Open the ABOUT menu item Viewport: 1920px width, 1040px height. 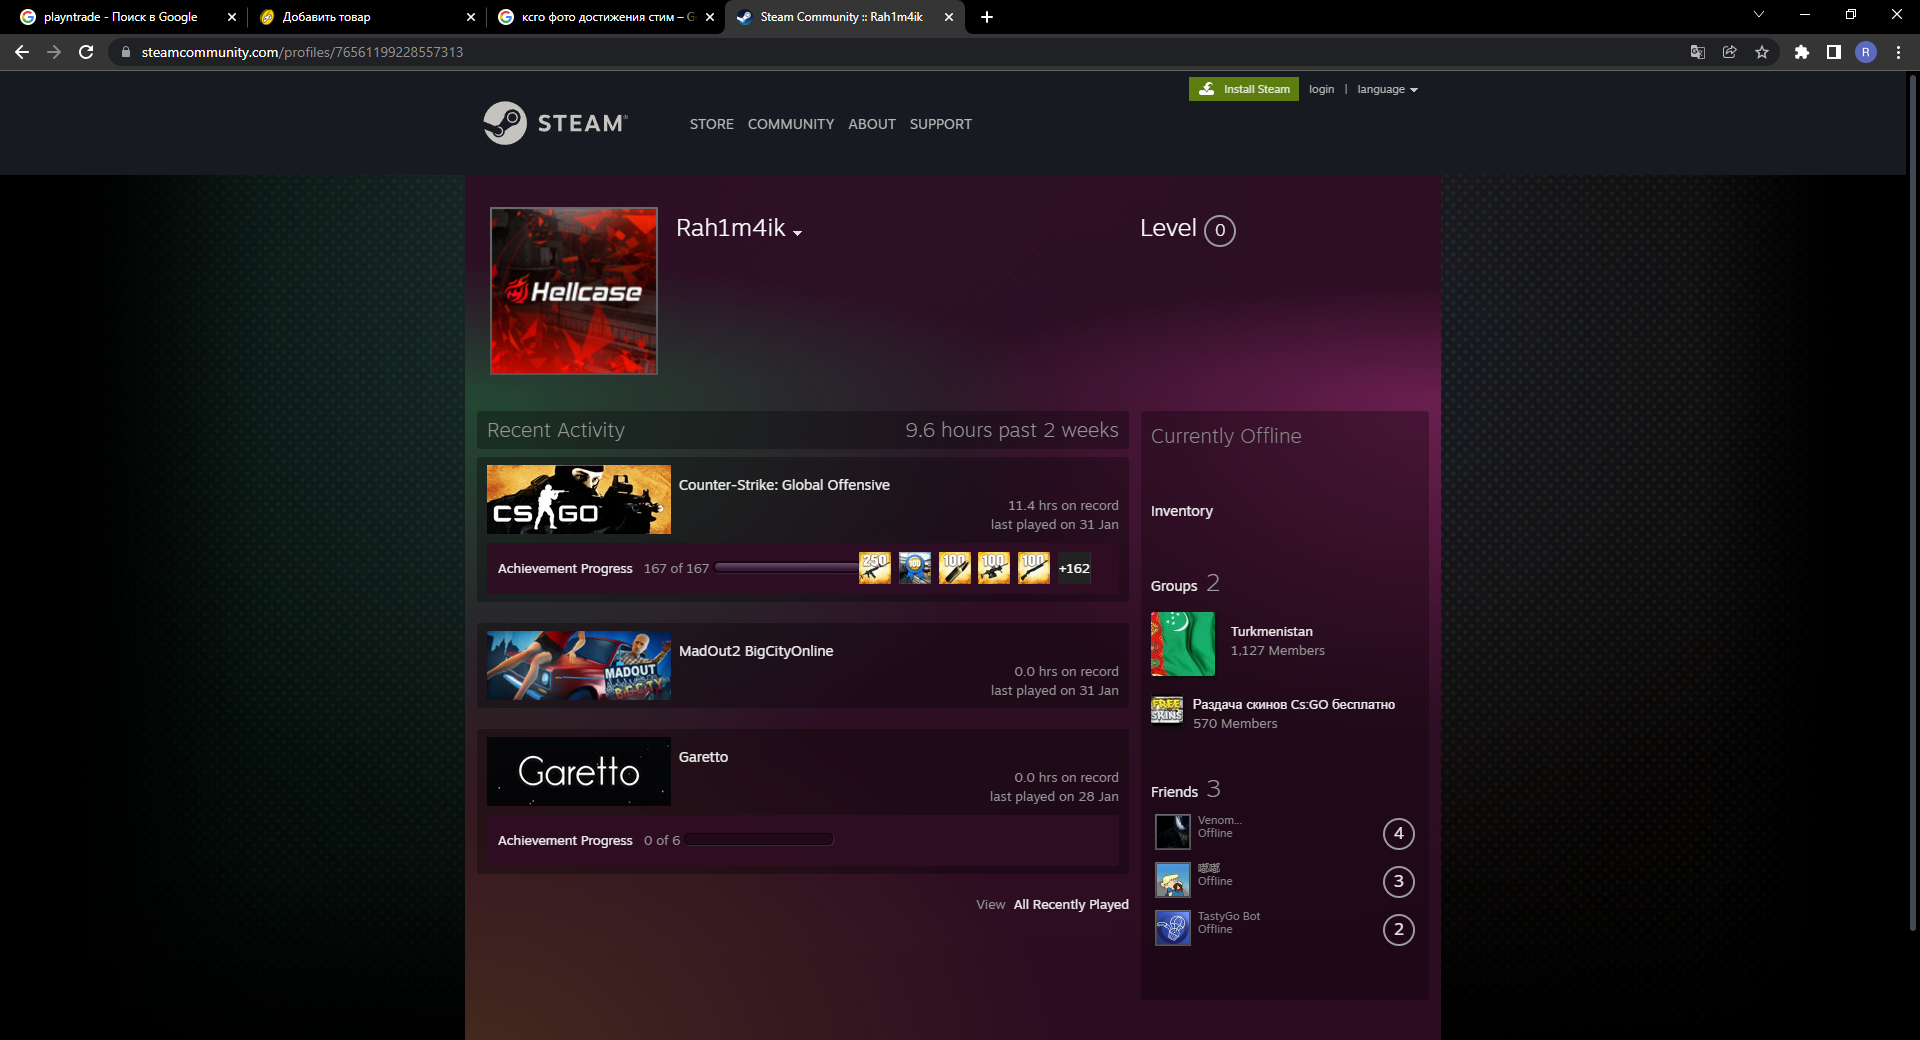[871, 124]
